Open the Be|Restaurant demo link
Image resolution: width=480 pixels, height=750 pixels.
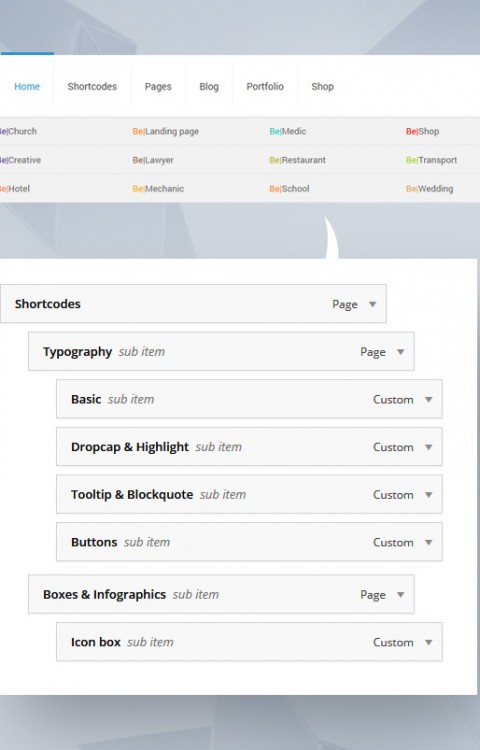pyautogui.click(x=297, y=160)
